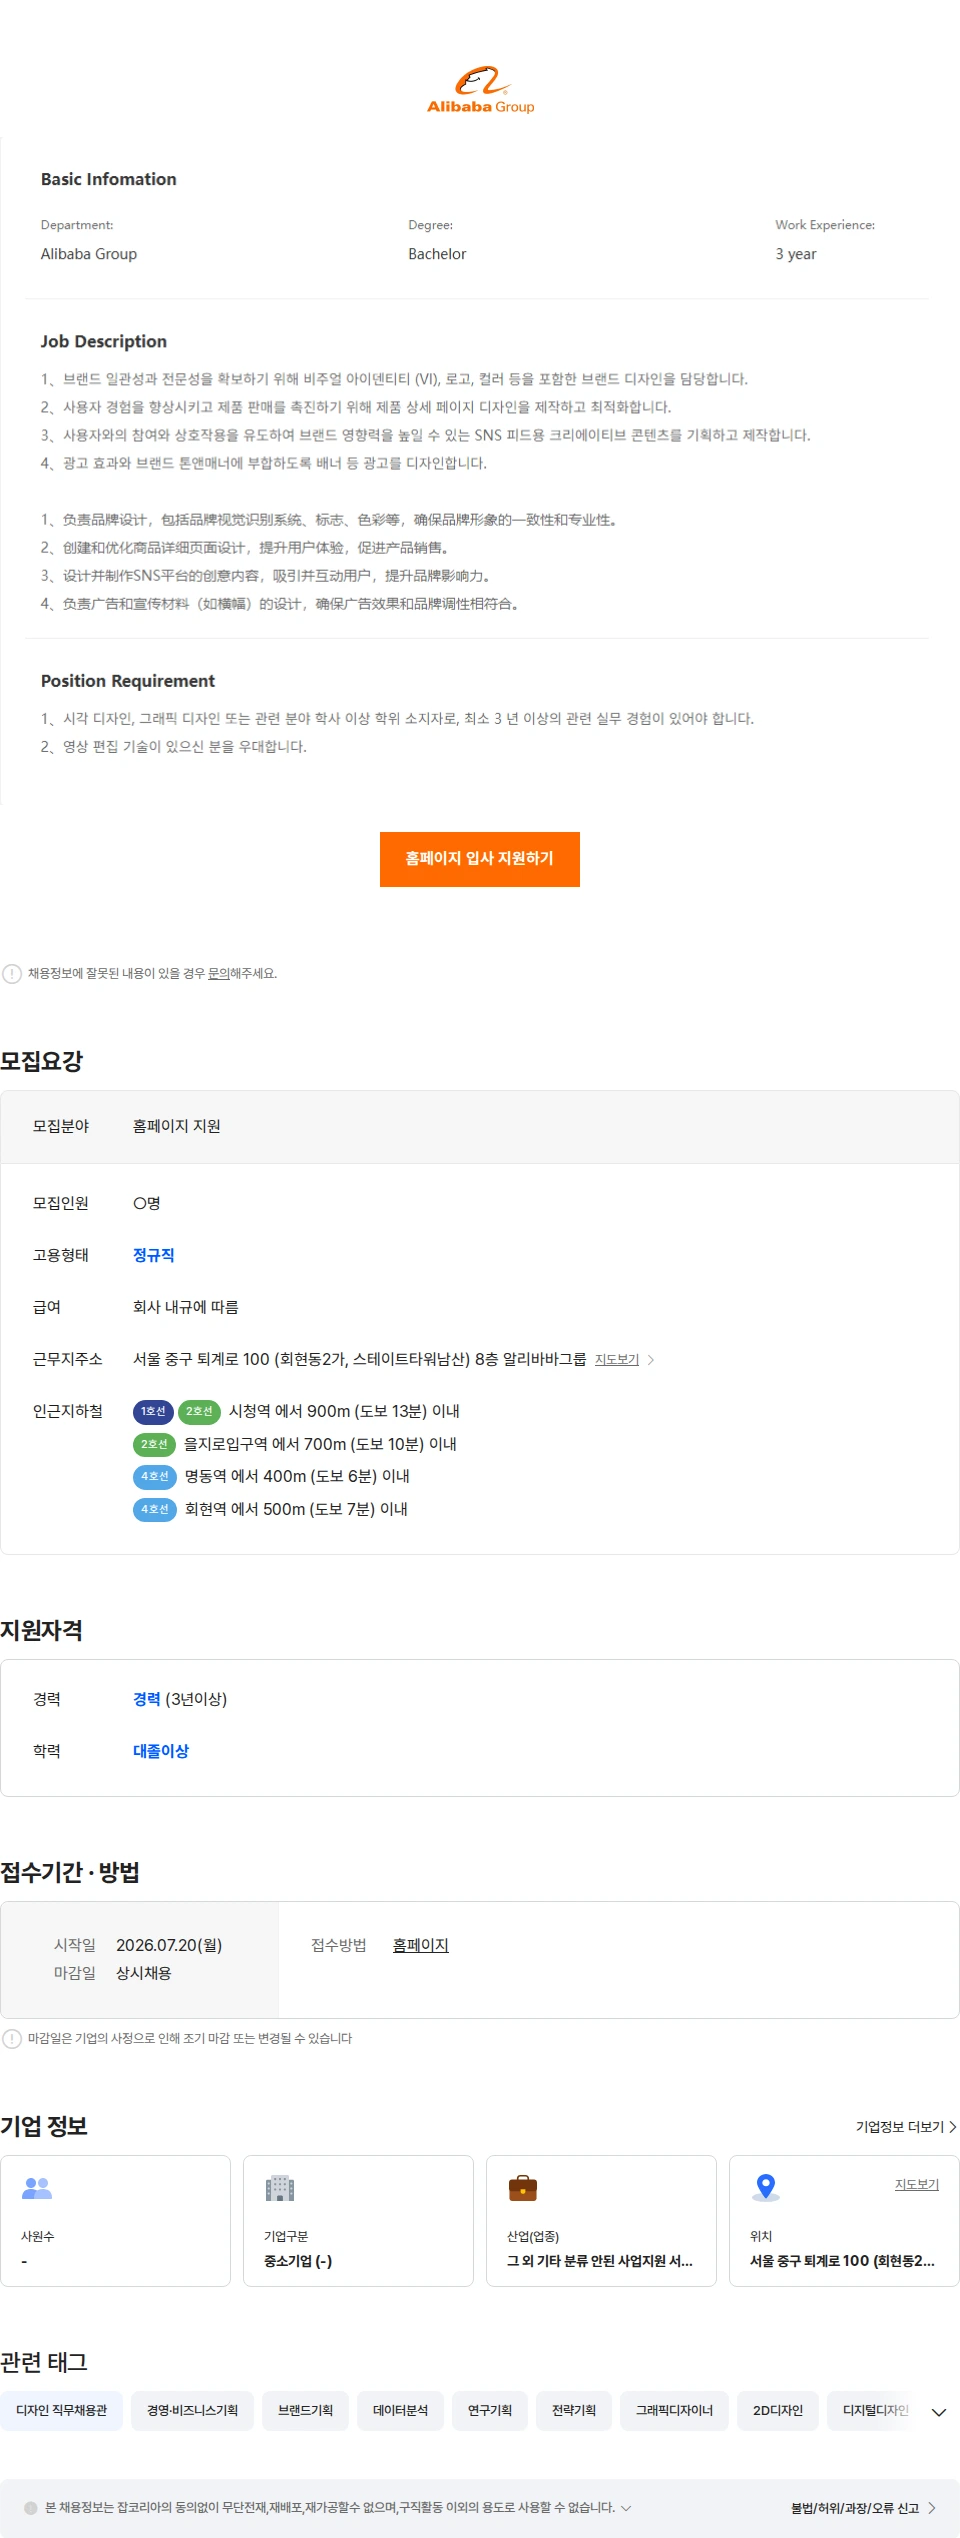Click the 홈페이지 지원 recruitment field value
Screen dimensions: 960x2538
[177, 1127]
